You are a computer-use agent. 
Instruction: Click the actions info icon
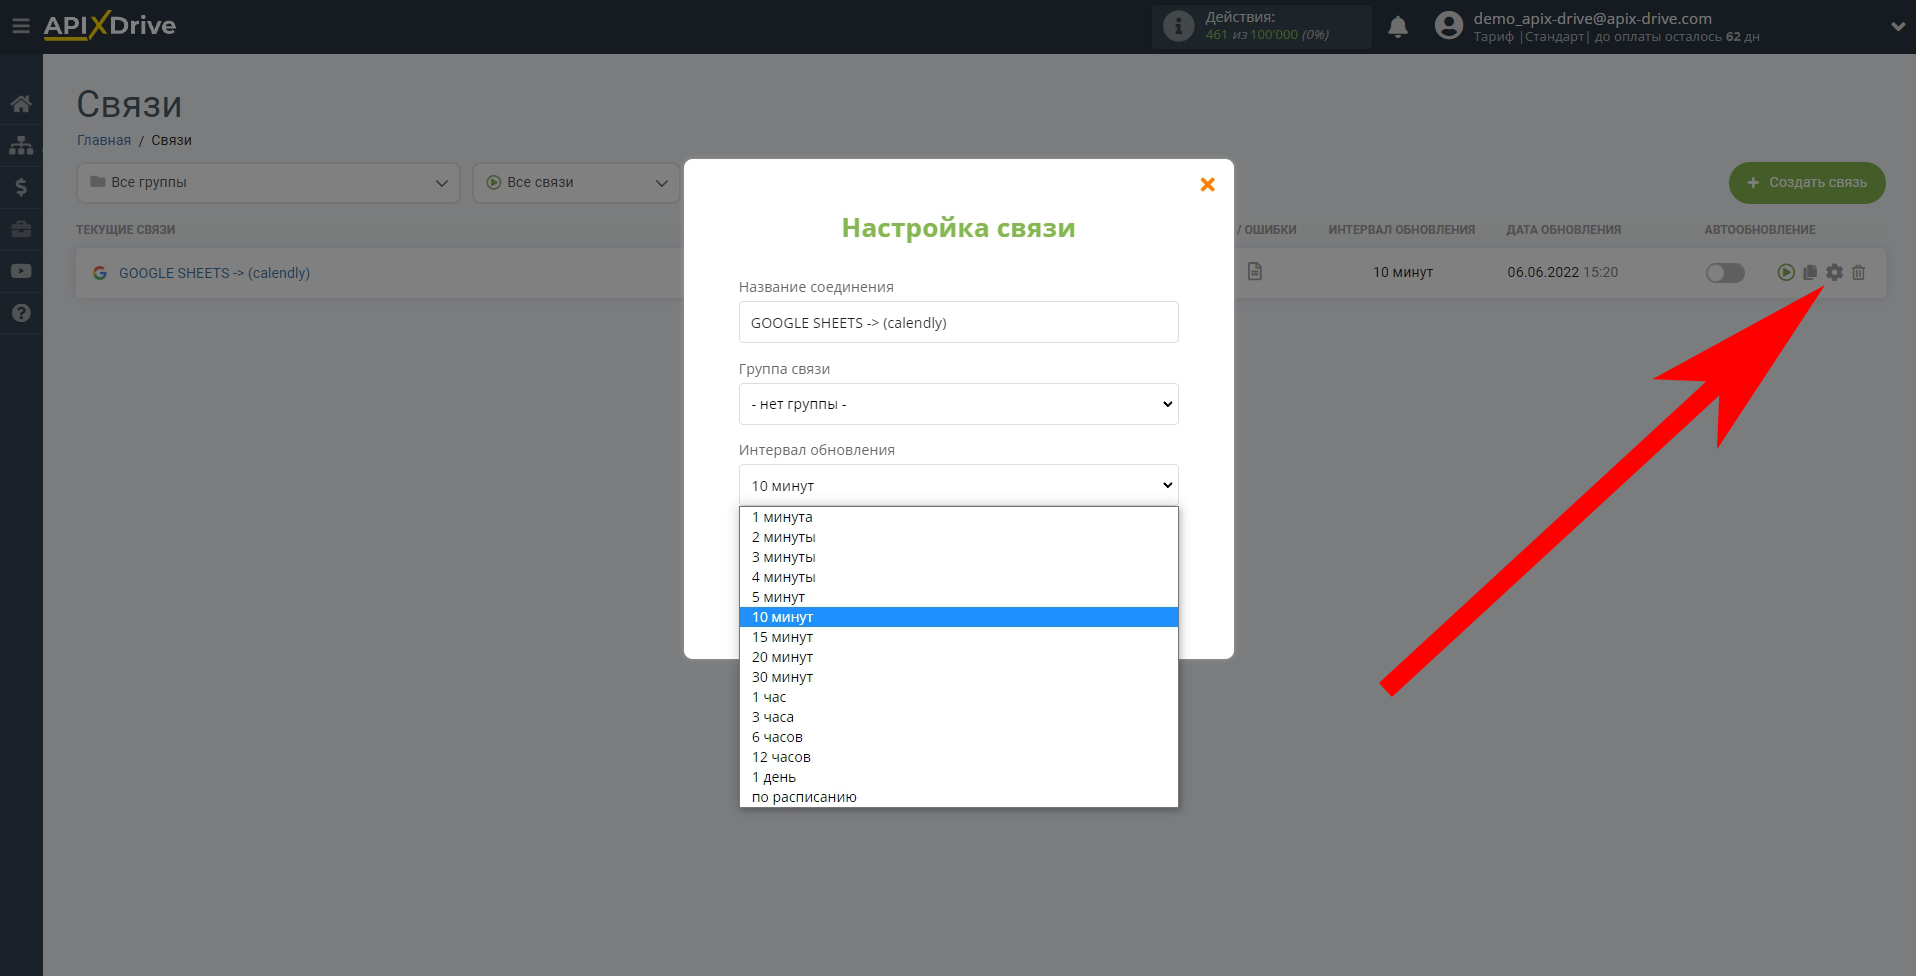(1179, 26)
